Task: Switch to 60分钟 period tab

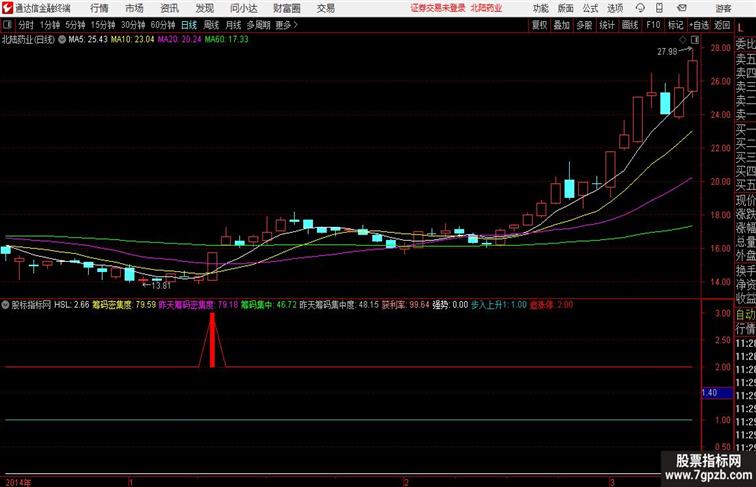Action: 163,25
